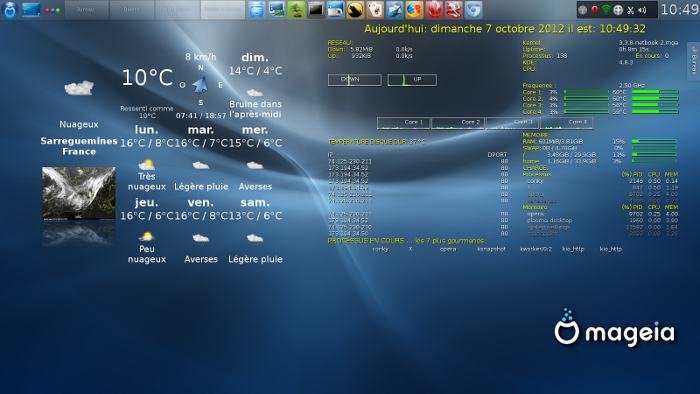Open the red wrench tools control center
This screenshot has width=700, height=394.
tap(454, 10)
